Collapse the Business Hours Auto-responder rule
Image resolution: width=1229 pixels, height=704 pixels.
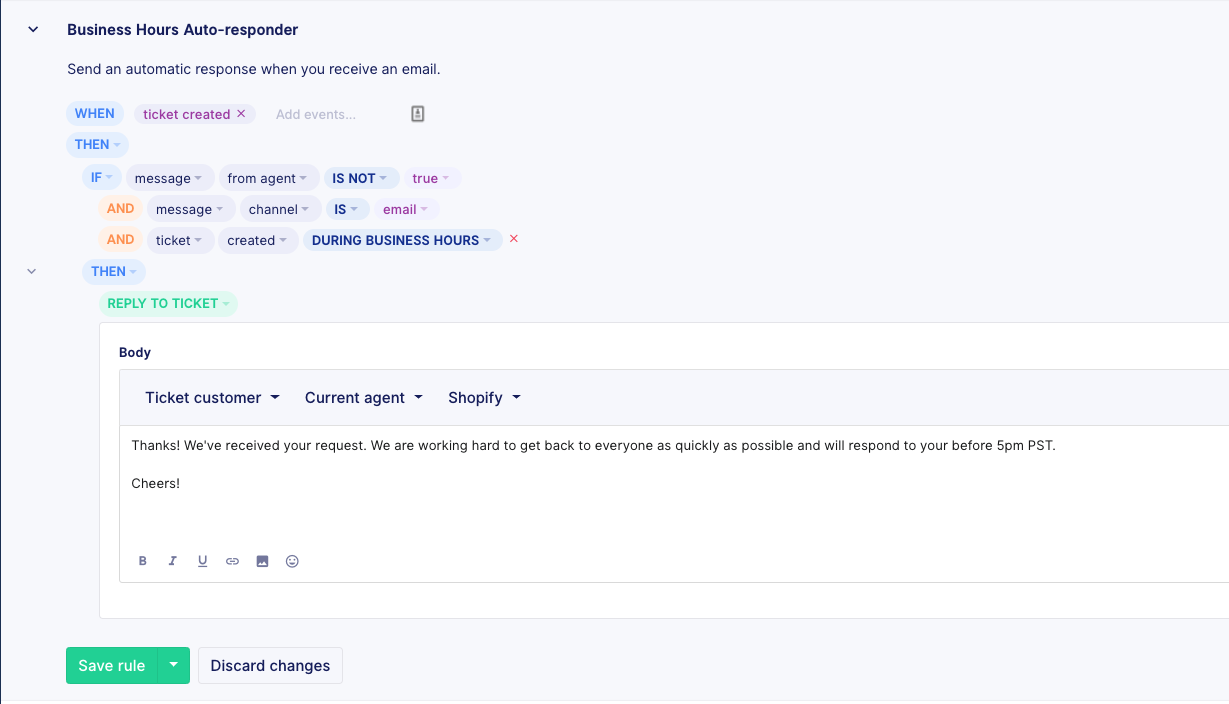[33, 30]
